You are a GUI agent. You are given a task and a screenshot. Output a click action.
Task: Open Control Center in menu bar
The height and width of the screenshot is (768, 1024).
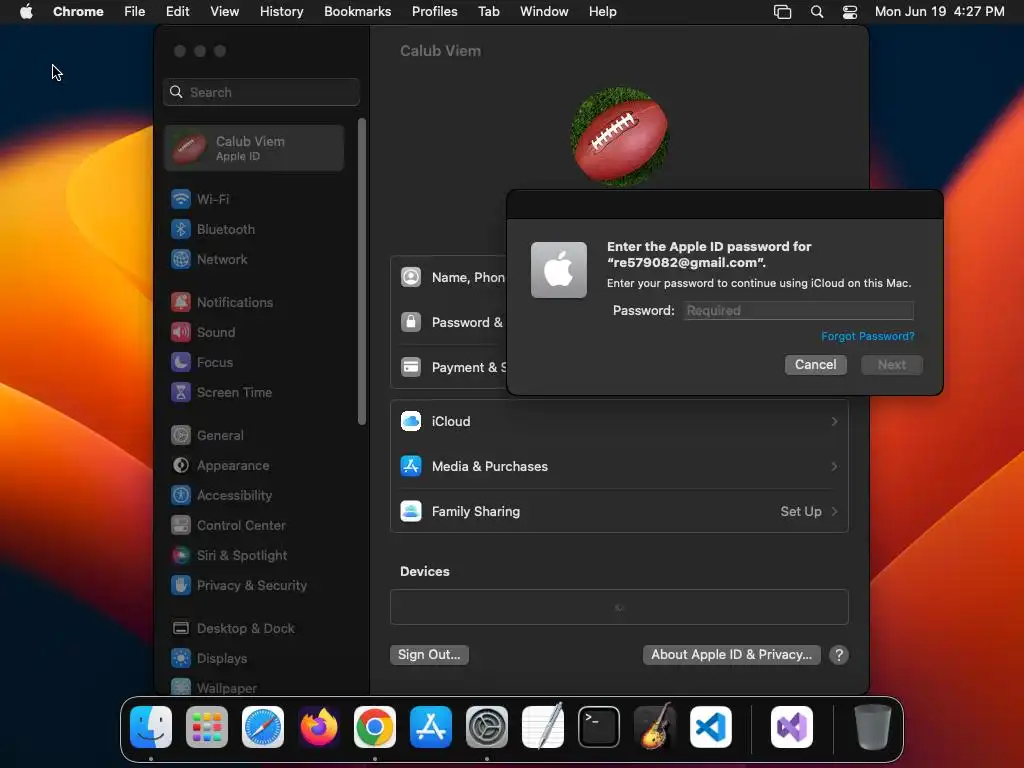pyautogui.click(x=850, y=12)
